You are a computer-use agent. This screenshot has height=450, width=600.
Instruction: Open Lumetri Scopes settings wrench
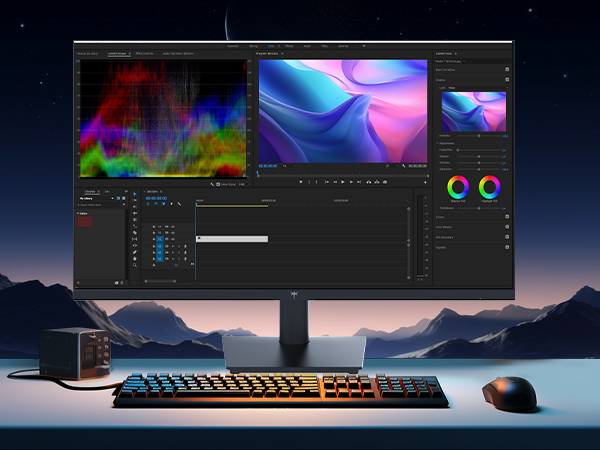point(212,184)
